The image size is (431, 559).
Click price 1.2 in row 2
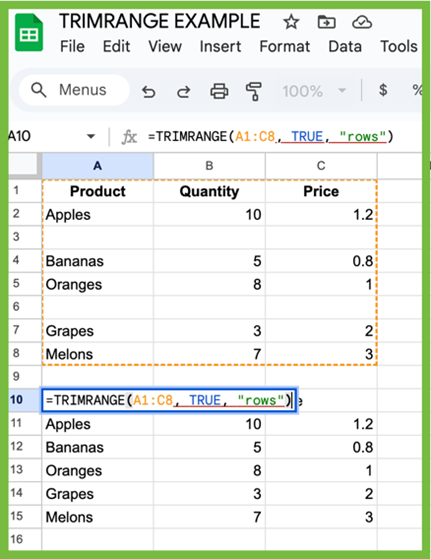coord(321,215)
